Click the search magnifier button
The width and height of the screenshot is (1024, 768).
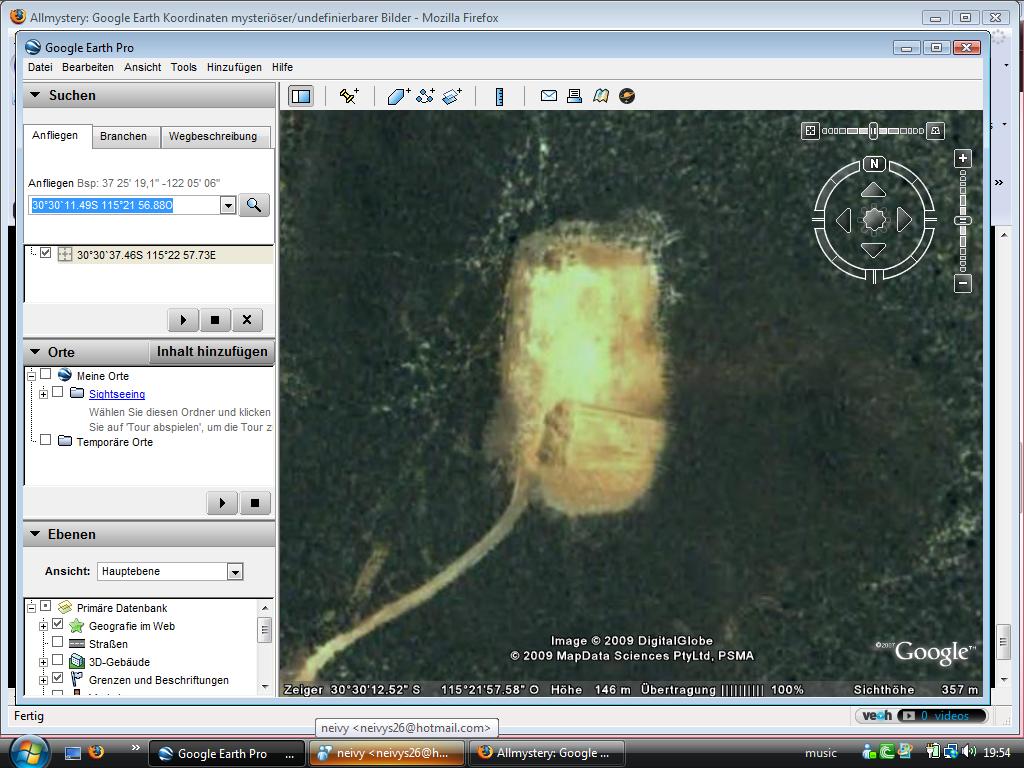tap(254, 205)
